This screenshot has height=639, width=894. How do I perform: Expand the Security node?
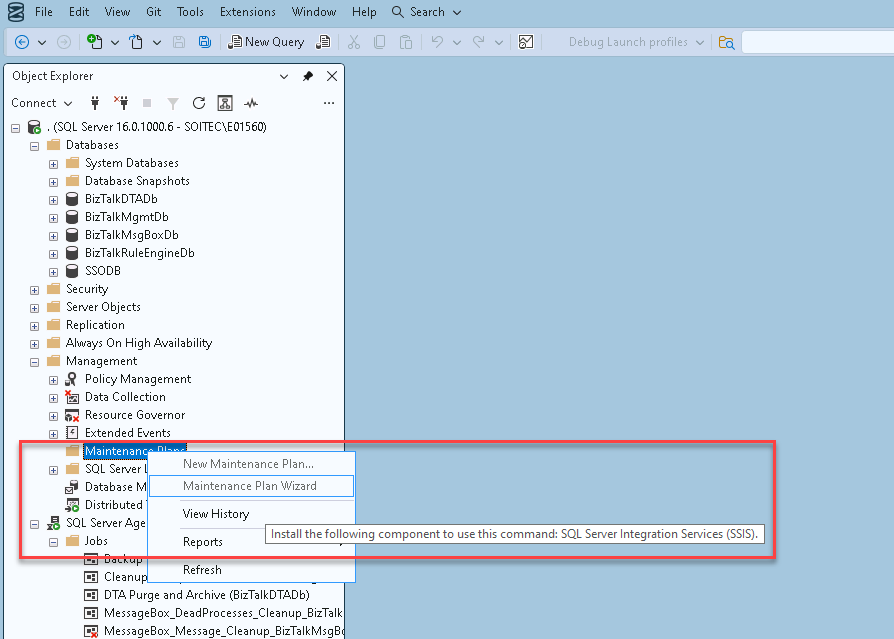(x=35, y=290)
